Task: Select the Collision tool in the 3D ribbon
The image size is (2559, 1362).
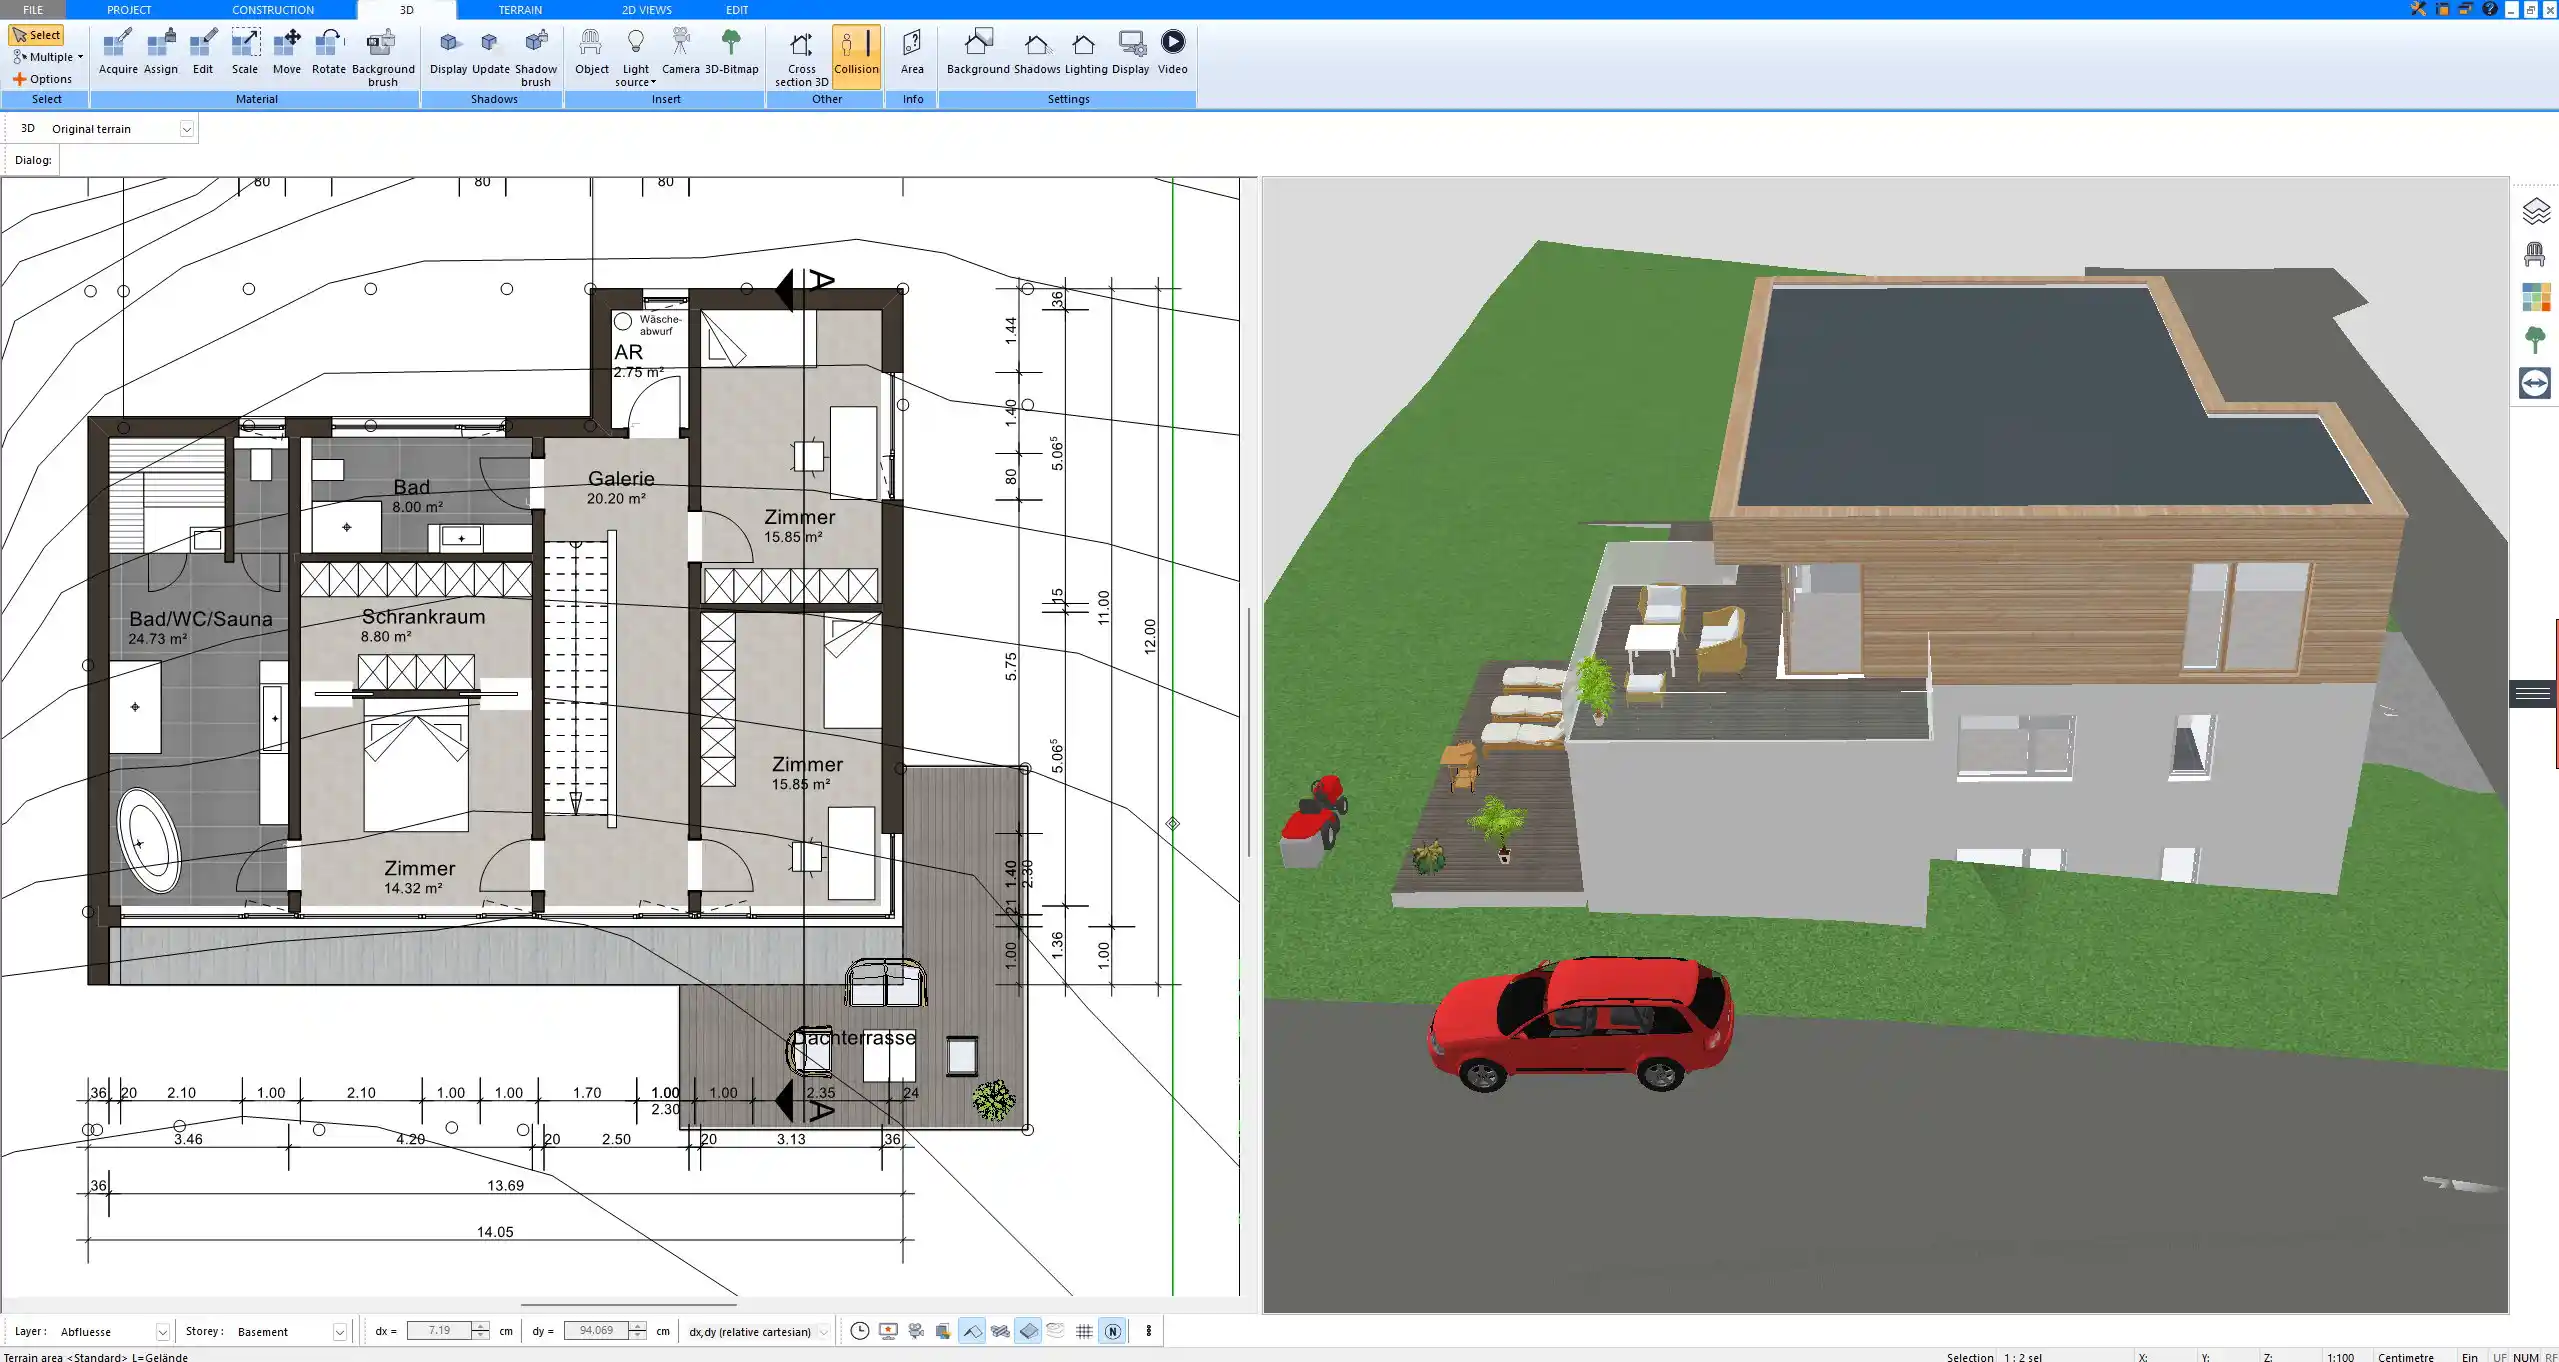Action: pos(855,55)
